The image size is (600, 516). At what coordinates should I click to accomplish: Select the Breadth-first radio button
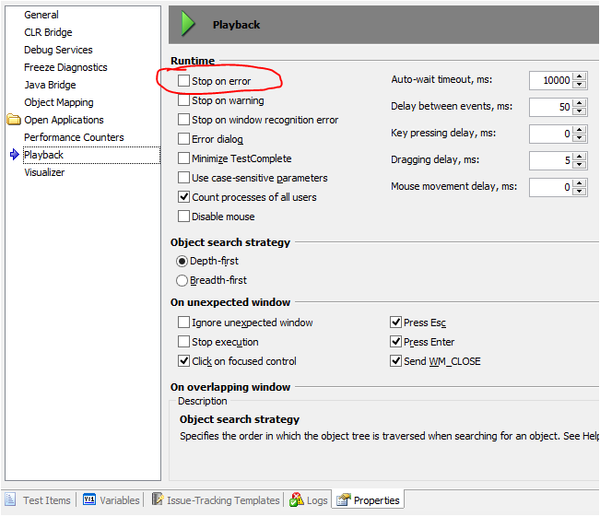pos(182,281)
